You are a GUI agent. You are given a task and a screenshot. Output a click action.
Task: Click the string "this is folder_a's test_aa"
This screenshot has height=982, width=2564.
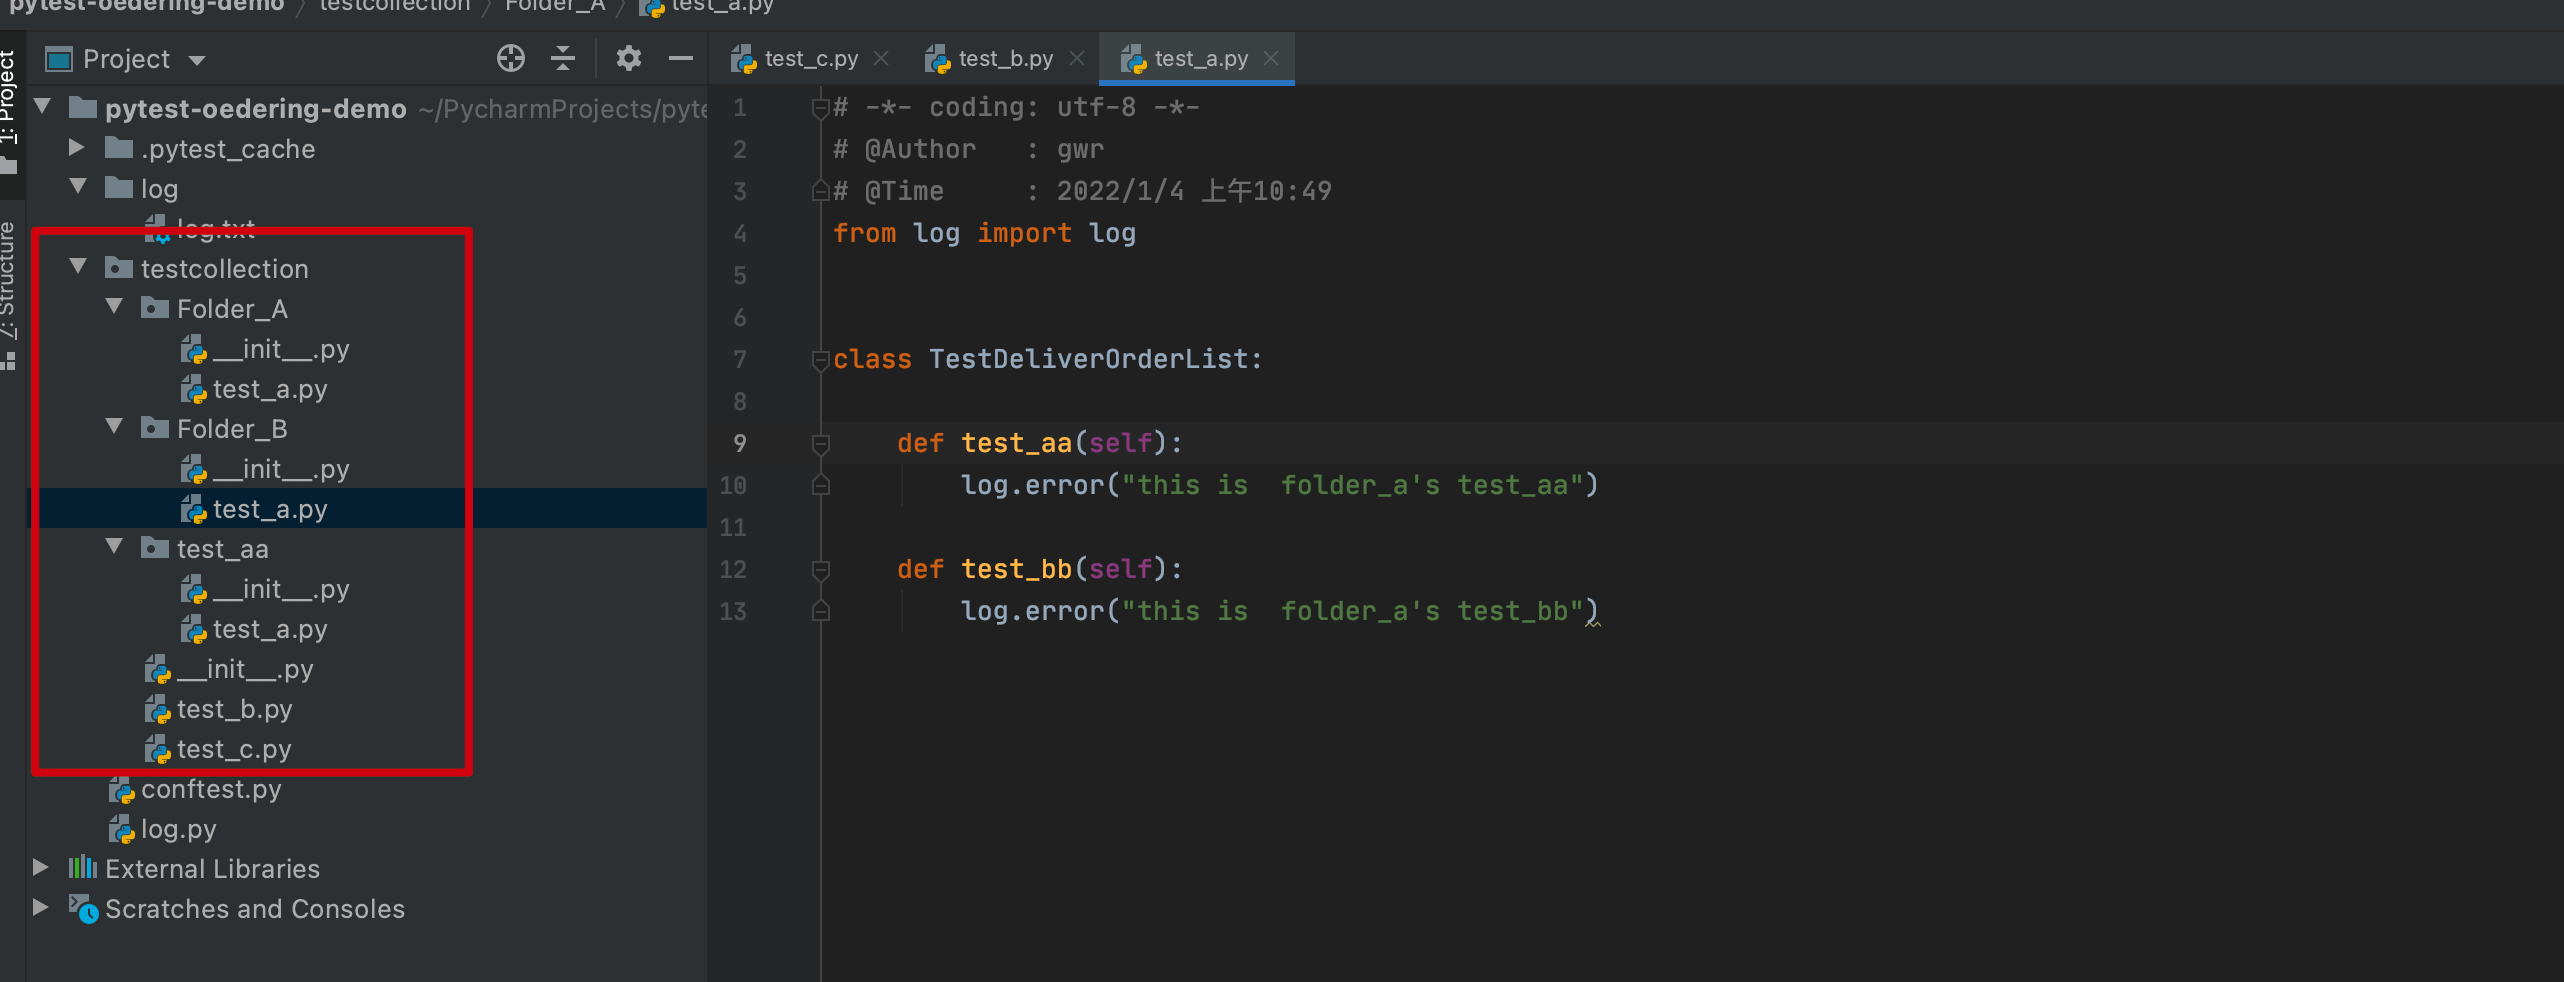1352,485
